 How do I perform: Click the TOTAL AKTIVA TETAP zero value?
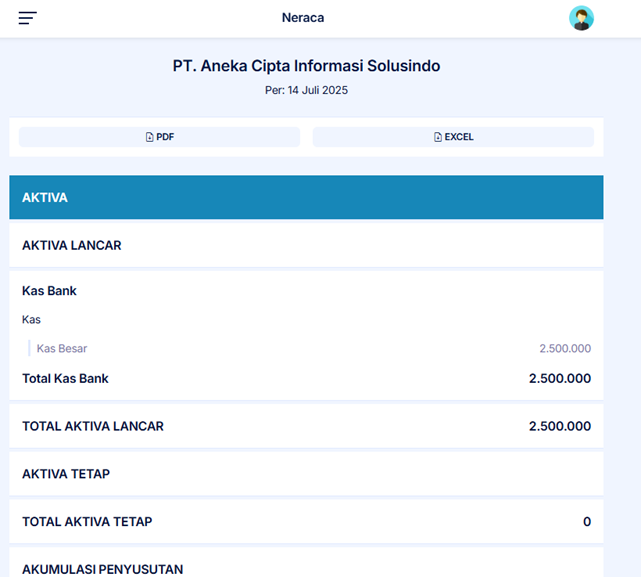coord(587,522)
